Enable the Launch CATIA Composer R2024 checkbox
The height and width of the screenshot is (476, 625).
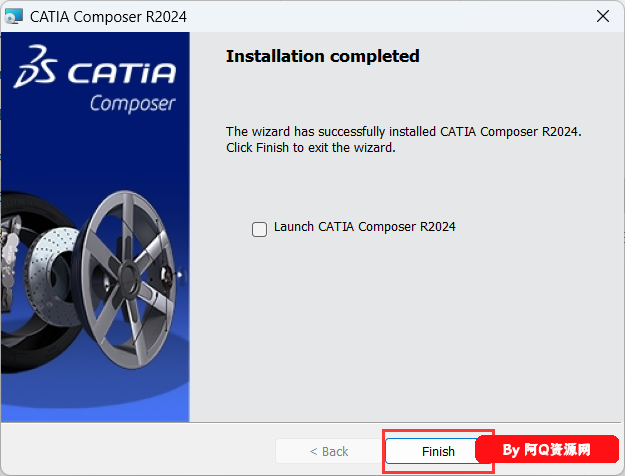coord(259,229)
